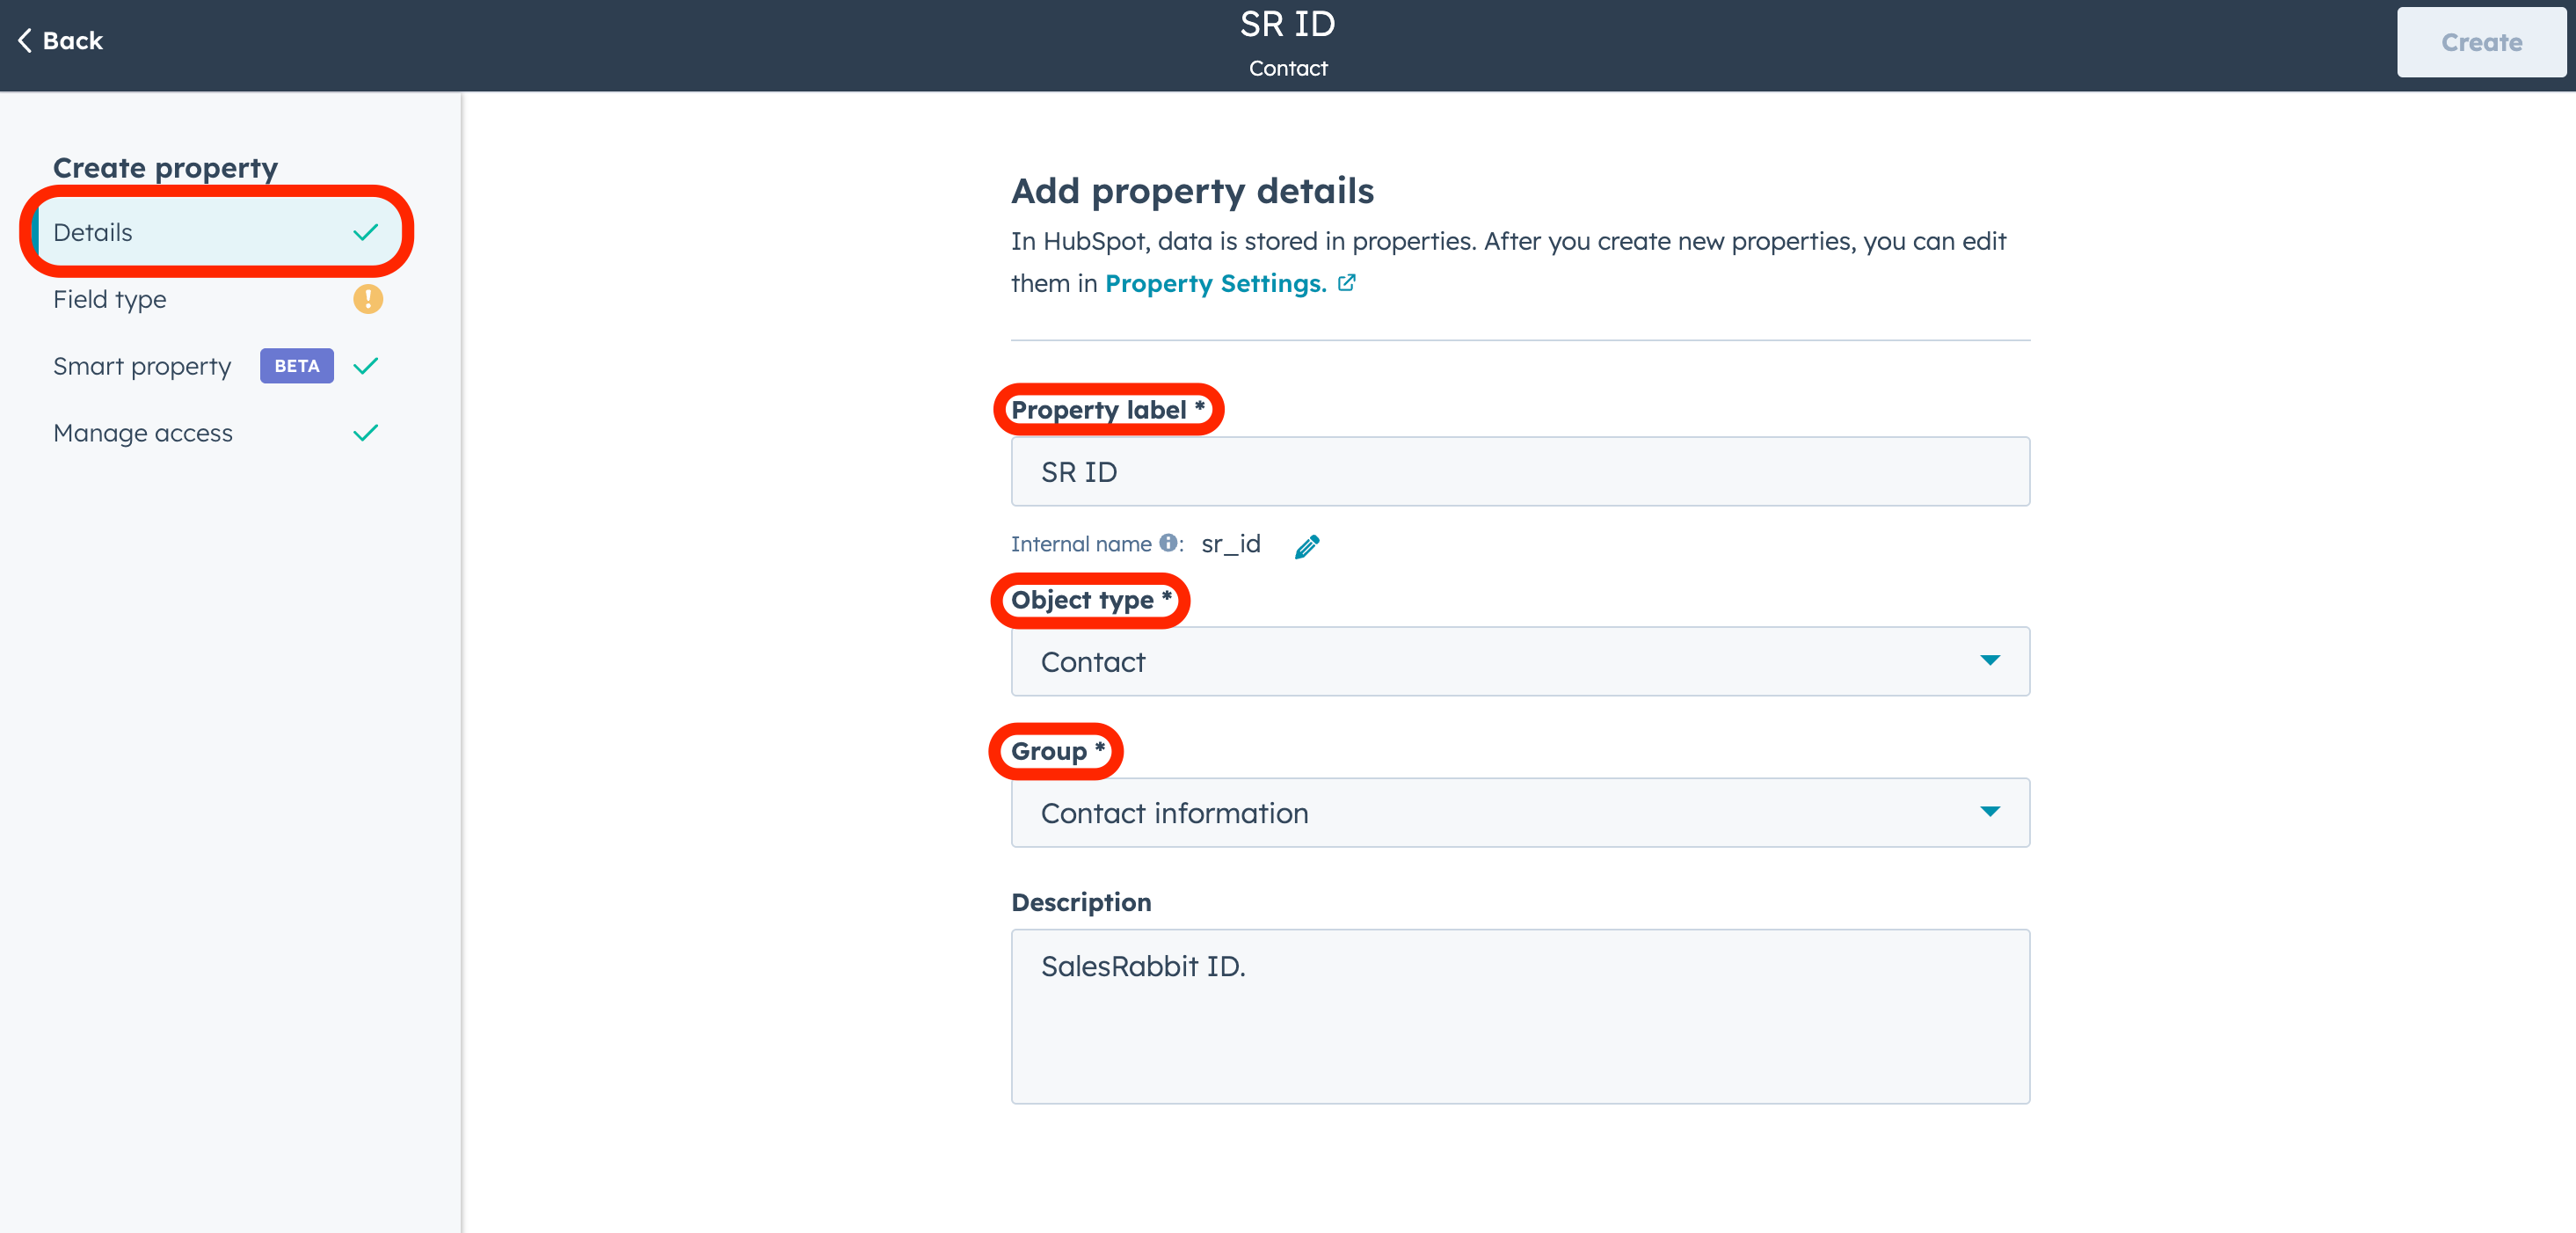Viewport: 2576px width, 1233px height.
Task: Open the Object type dropdown showing Contact
Action: point(1519,661)
